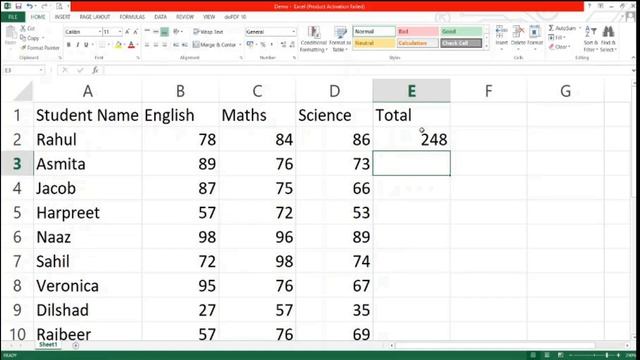Apply the Normal cell style

tap(374, 31)
